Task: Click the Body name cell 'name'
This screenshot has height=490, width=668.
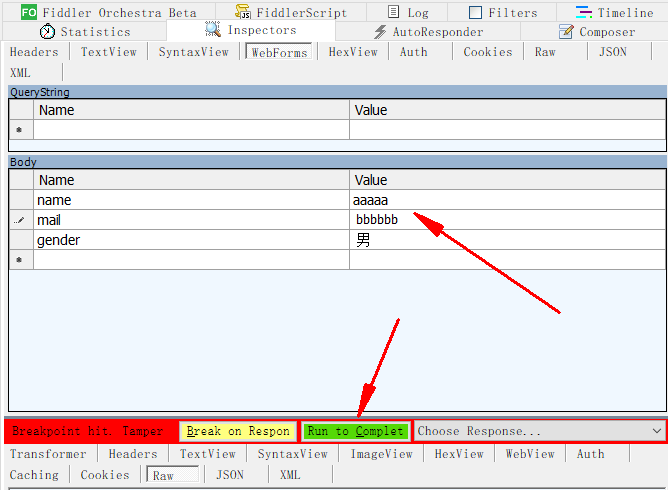Action: (x=191, y=200)
